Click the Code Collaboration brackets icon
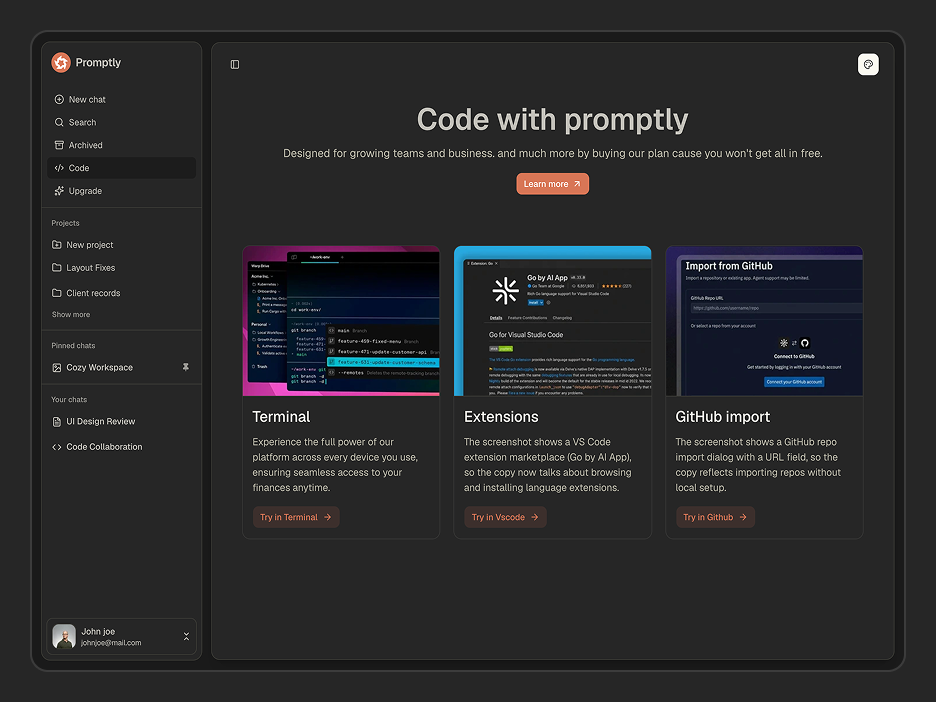The height and width of the screenshot is (702, 936). 57,447
